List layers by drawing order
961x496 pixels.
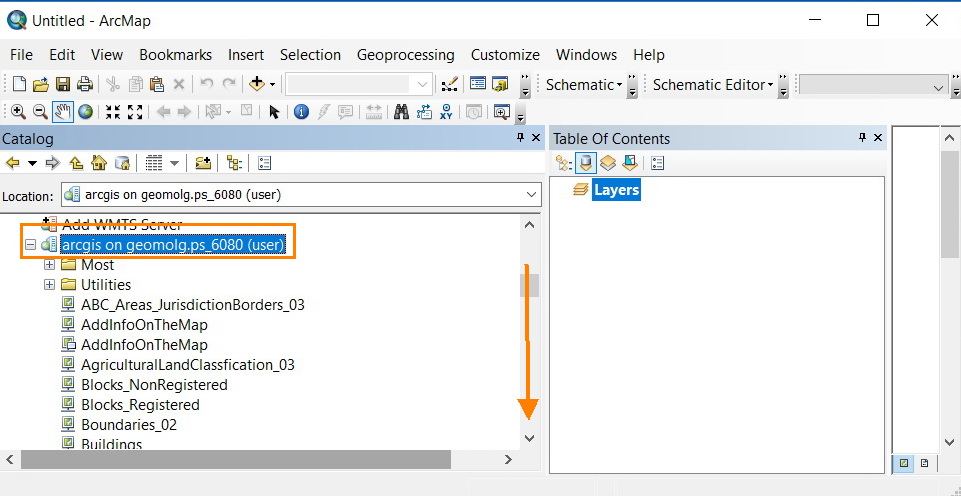(x=563, y=163)
